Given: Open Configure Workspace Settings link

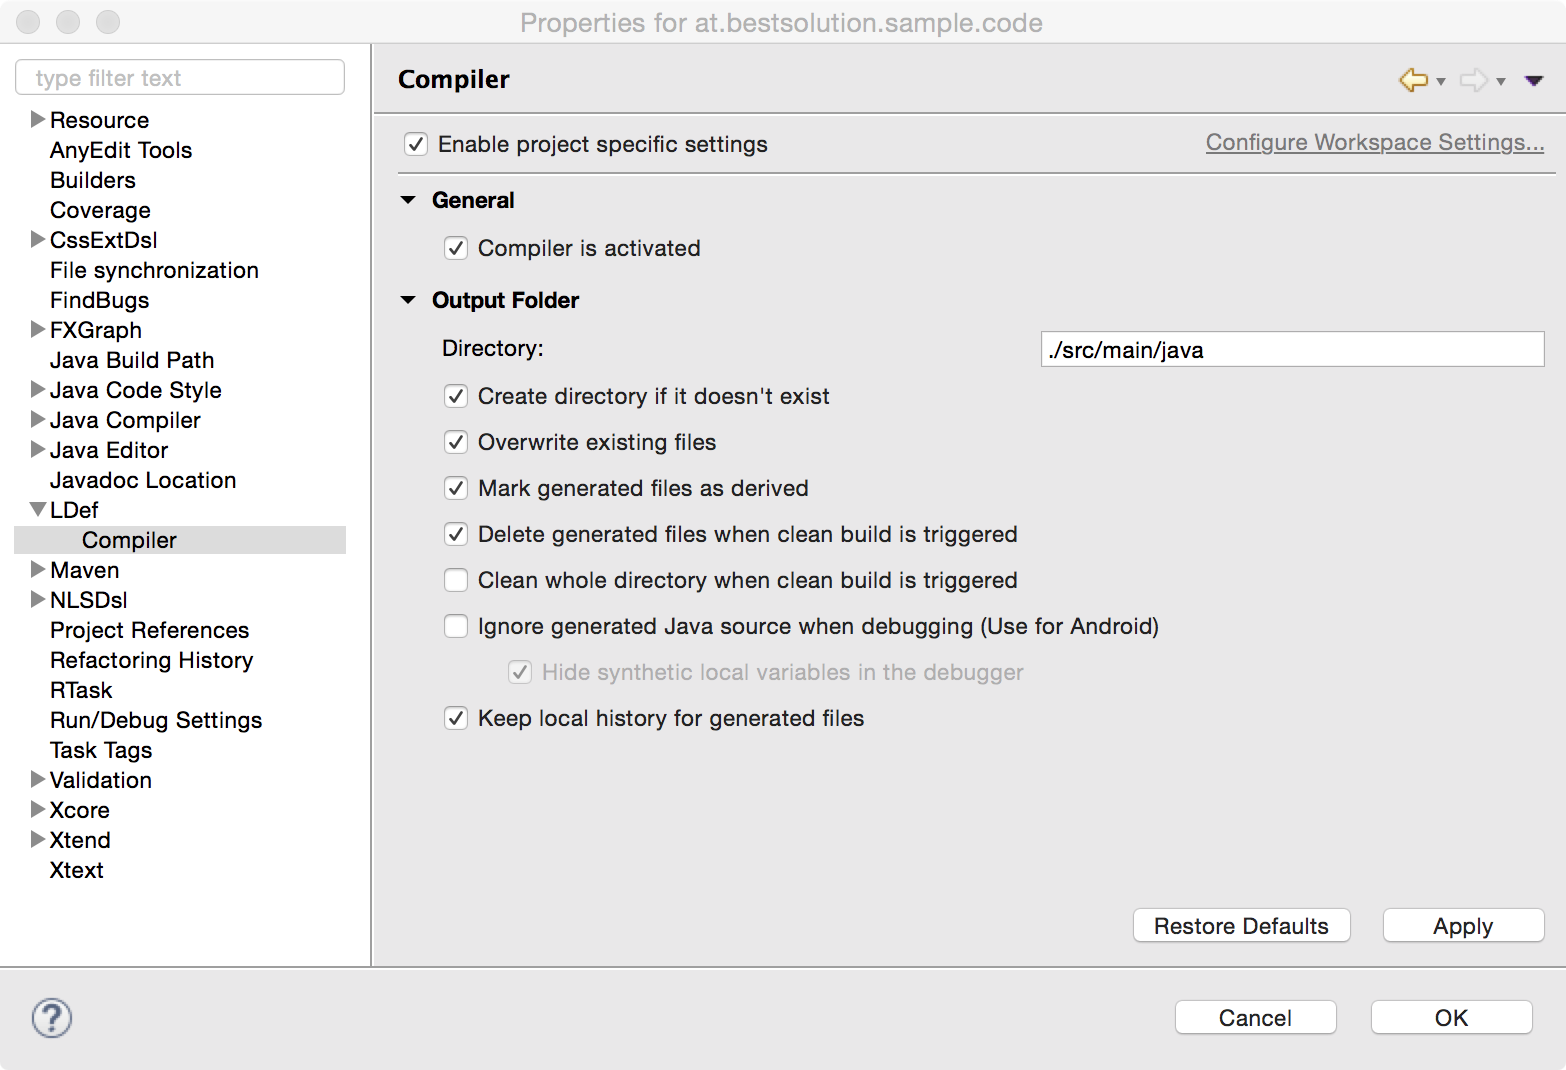Looking at the screenshot, I should coord(1374,143).
